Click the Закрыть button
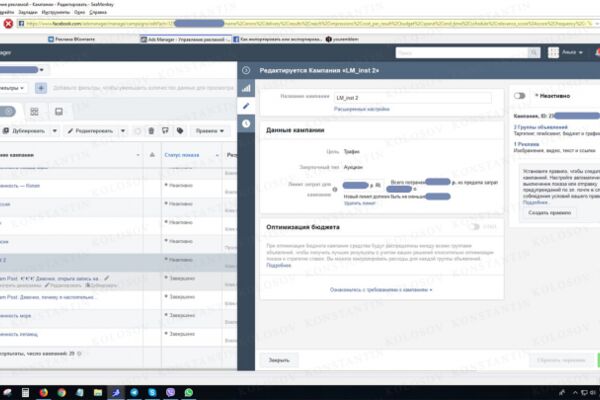 click(x=279, y=360)
